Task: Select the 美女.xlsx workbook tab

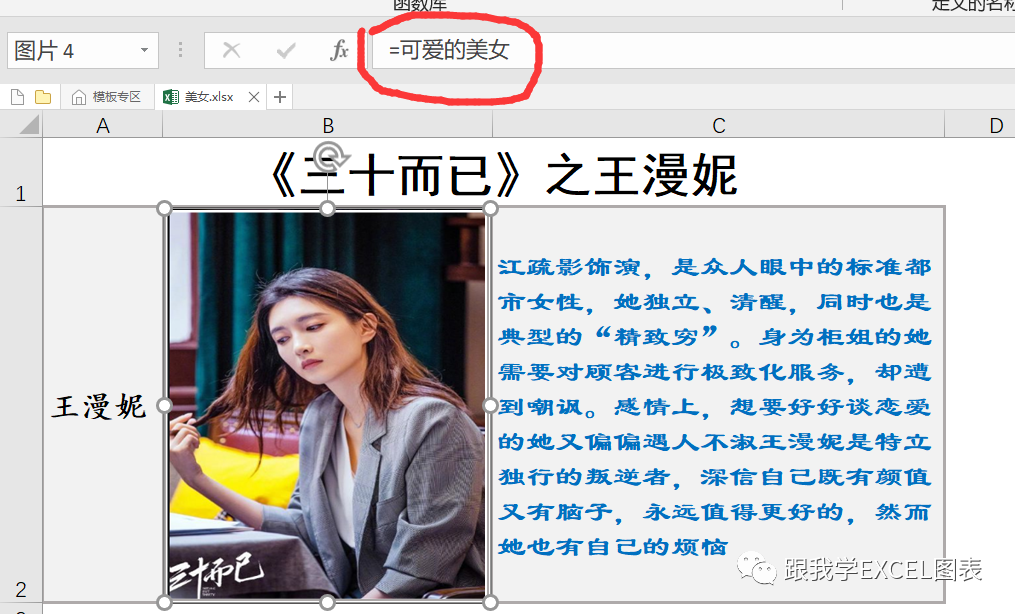Action: [210, 97]
